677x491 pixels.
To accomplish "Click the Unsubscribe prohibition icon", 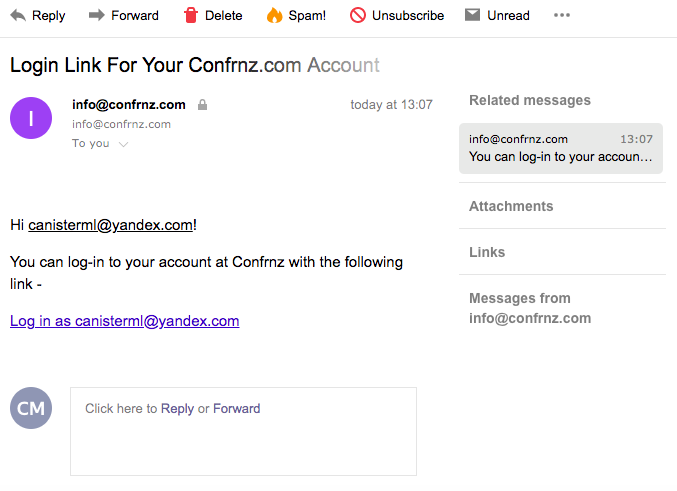I will (357, 15).
